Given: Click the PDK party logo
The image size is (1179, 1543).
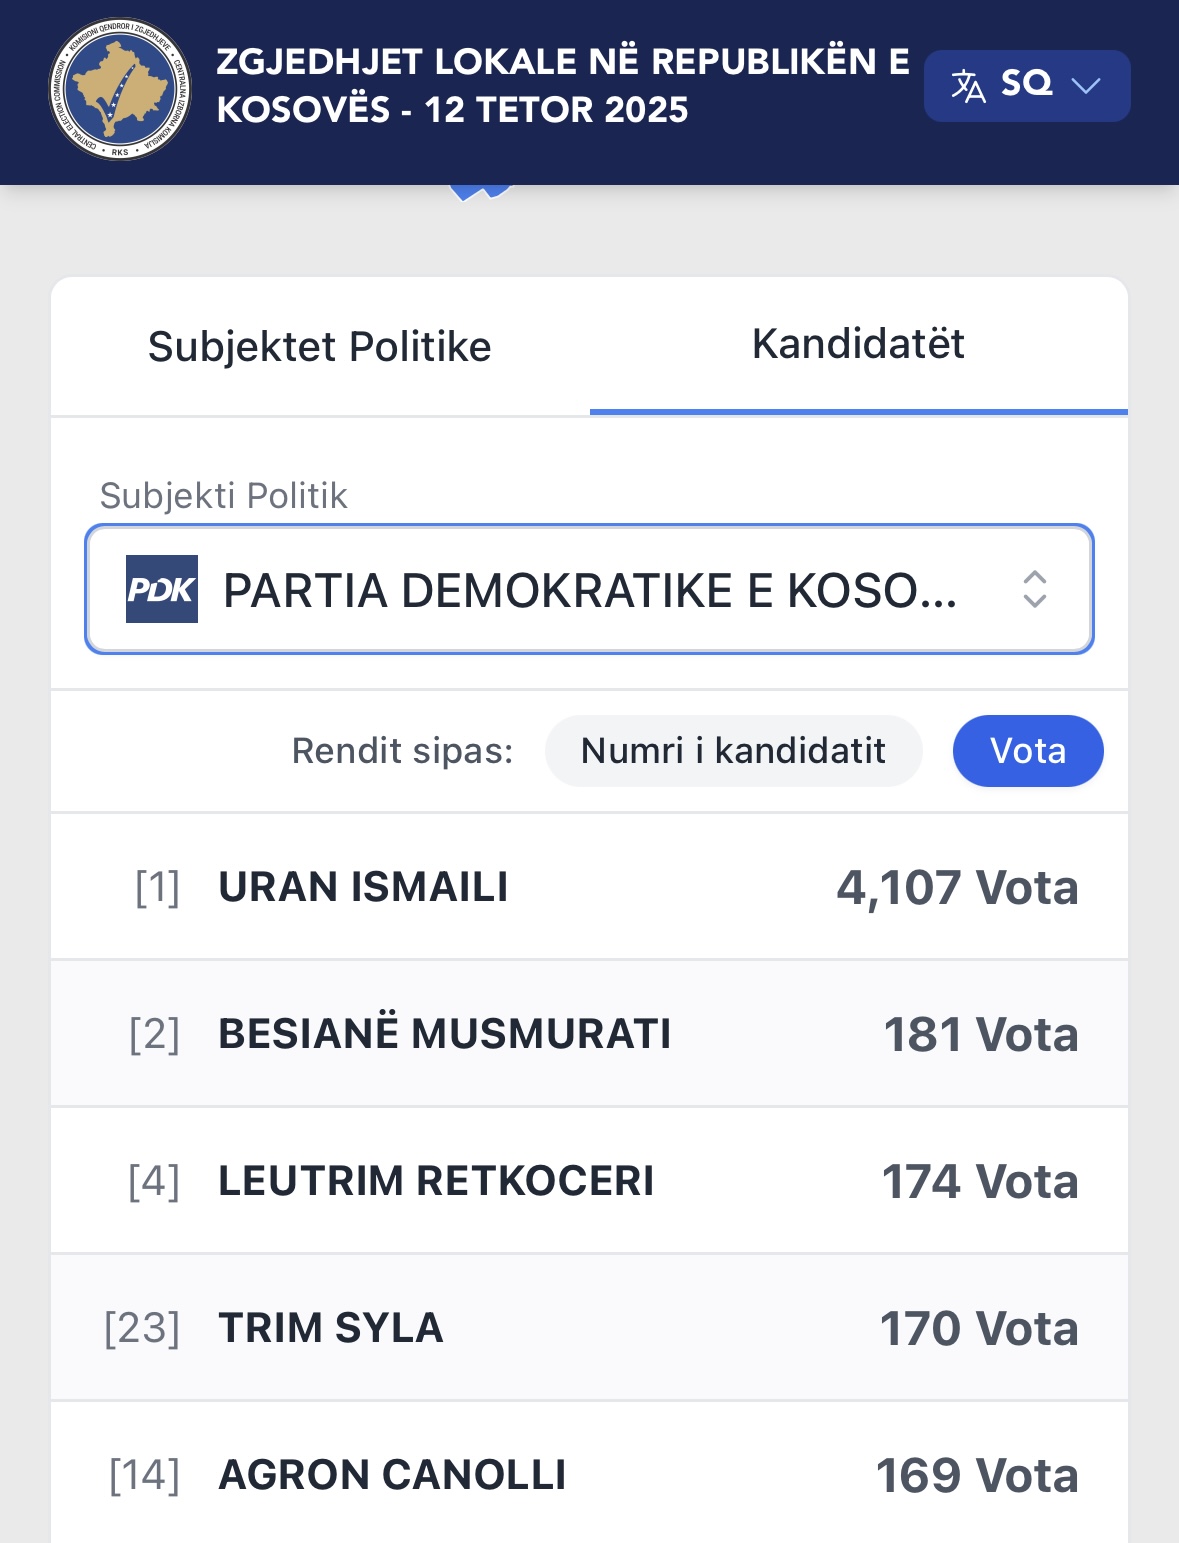Looking at the screenshot, I should pyautogui.click(x=162, y=589).
